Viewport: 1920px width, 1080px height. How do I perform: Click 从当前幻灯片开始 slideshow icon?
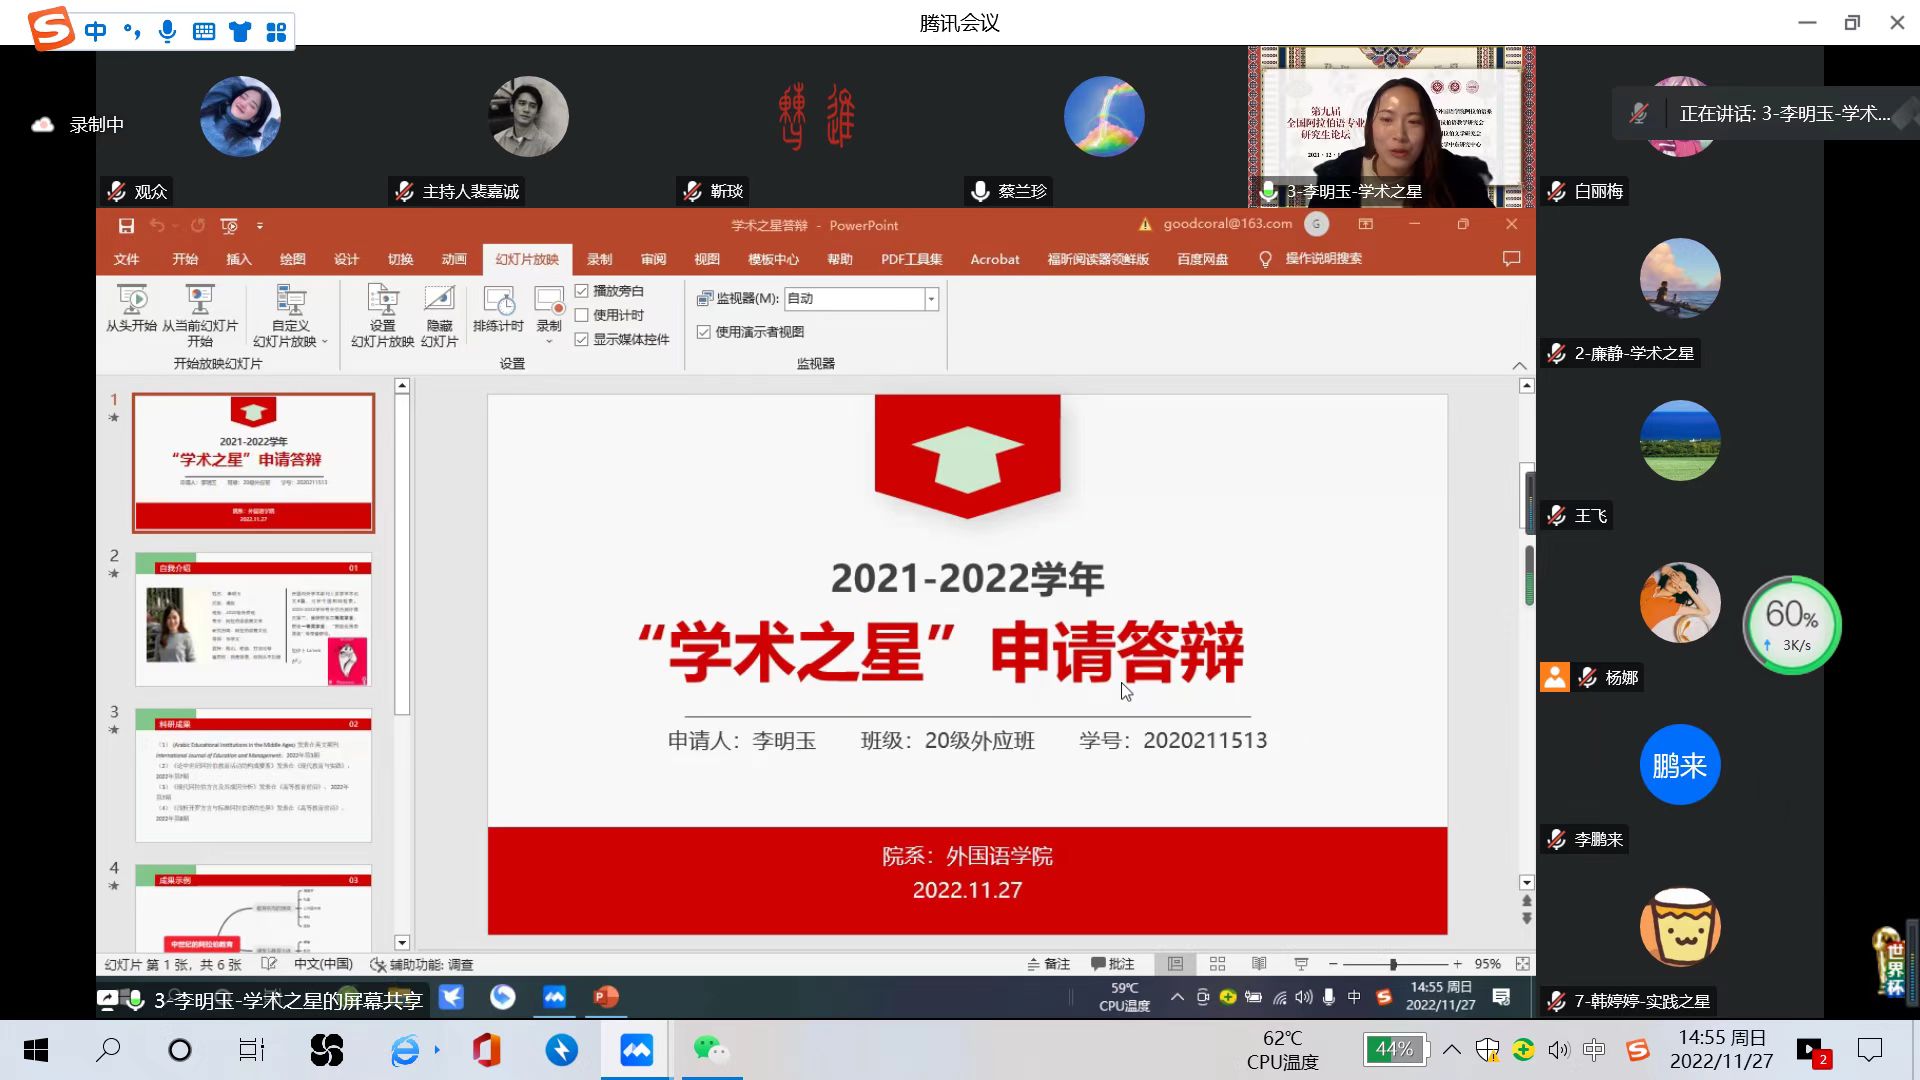(200, 300)
